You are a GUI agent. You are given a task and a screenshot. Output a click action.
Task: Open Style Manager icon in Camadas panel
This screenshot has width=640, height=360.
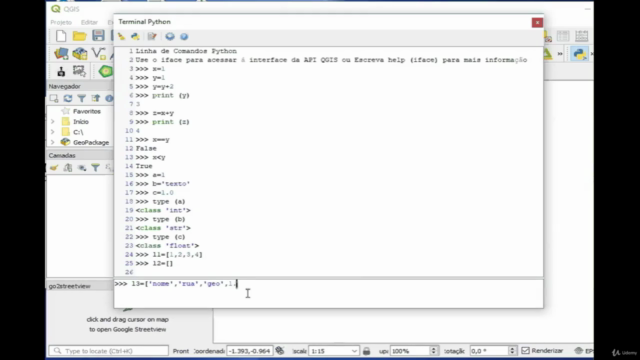coord(54,168)
